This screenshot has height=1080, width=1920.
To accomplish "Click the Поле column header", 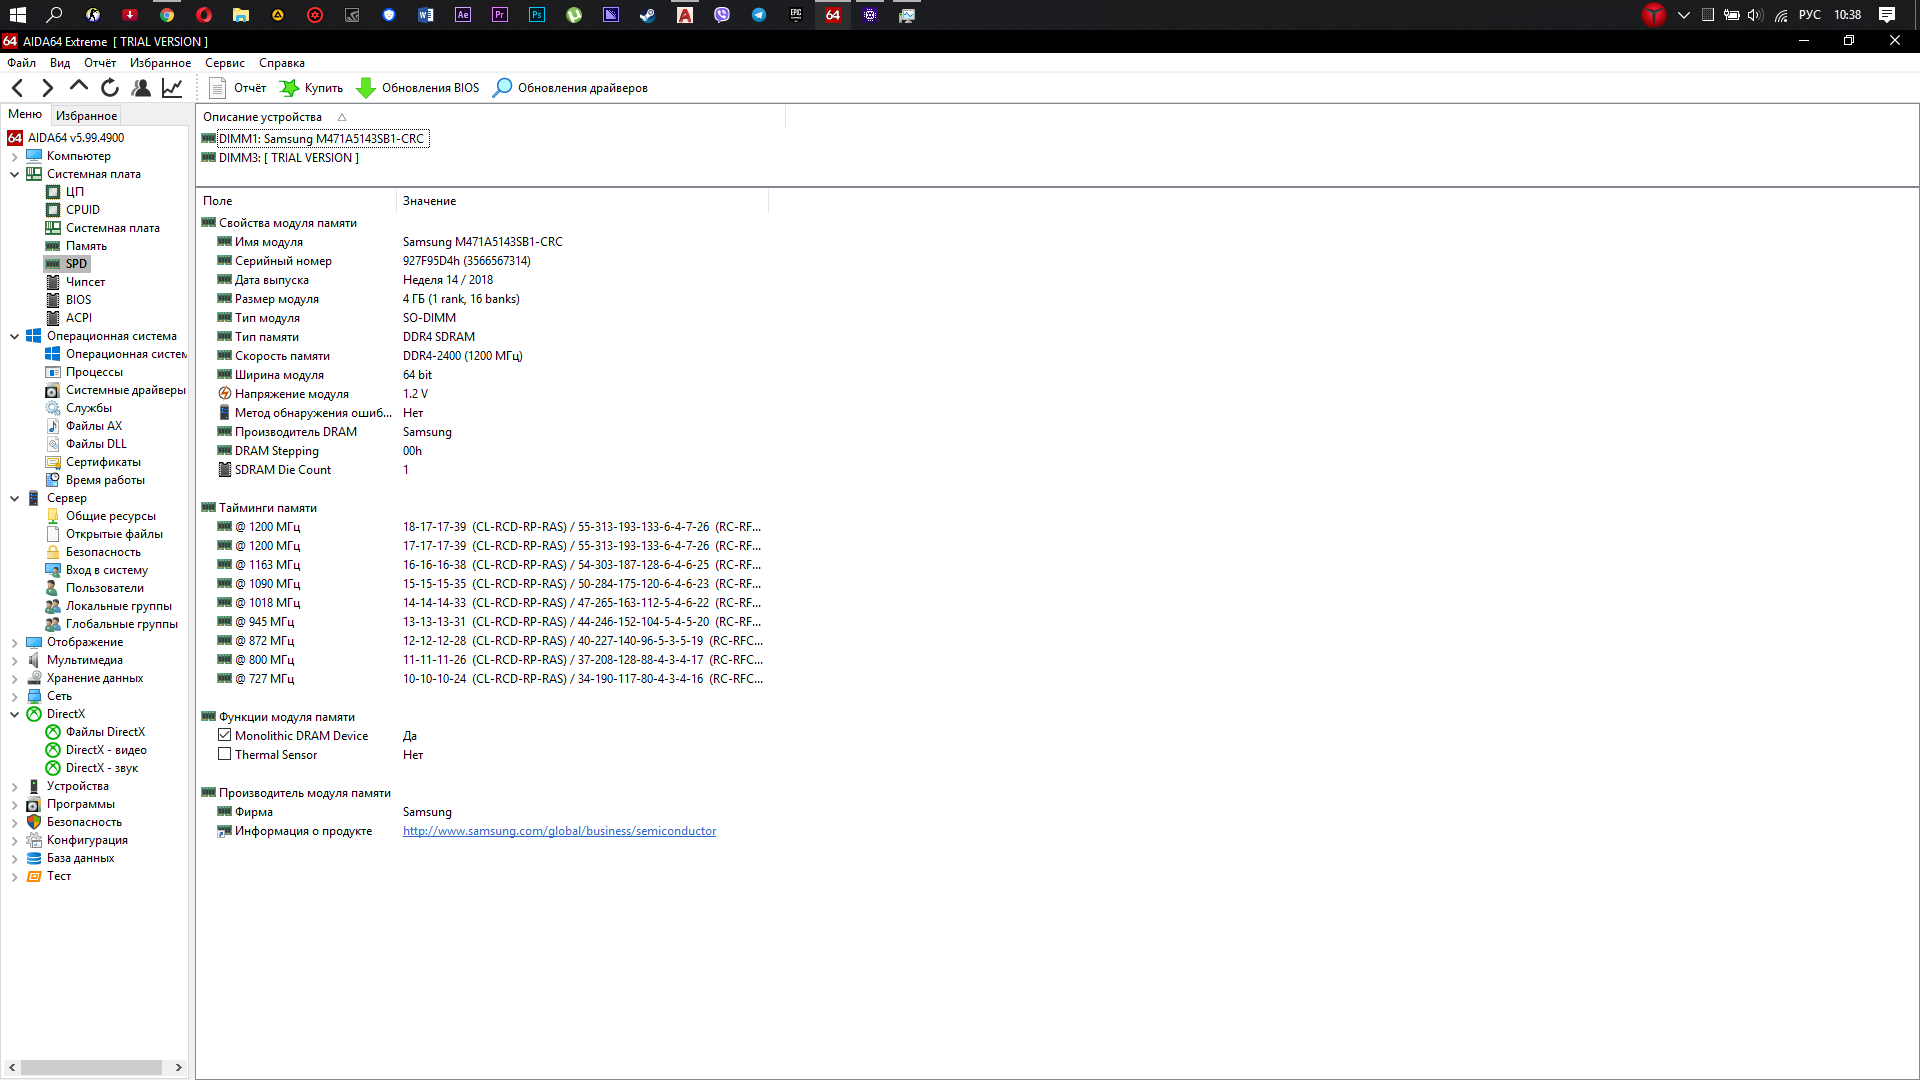I will [x=296, y=201].
